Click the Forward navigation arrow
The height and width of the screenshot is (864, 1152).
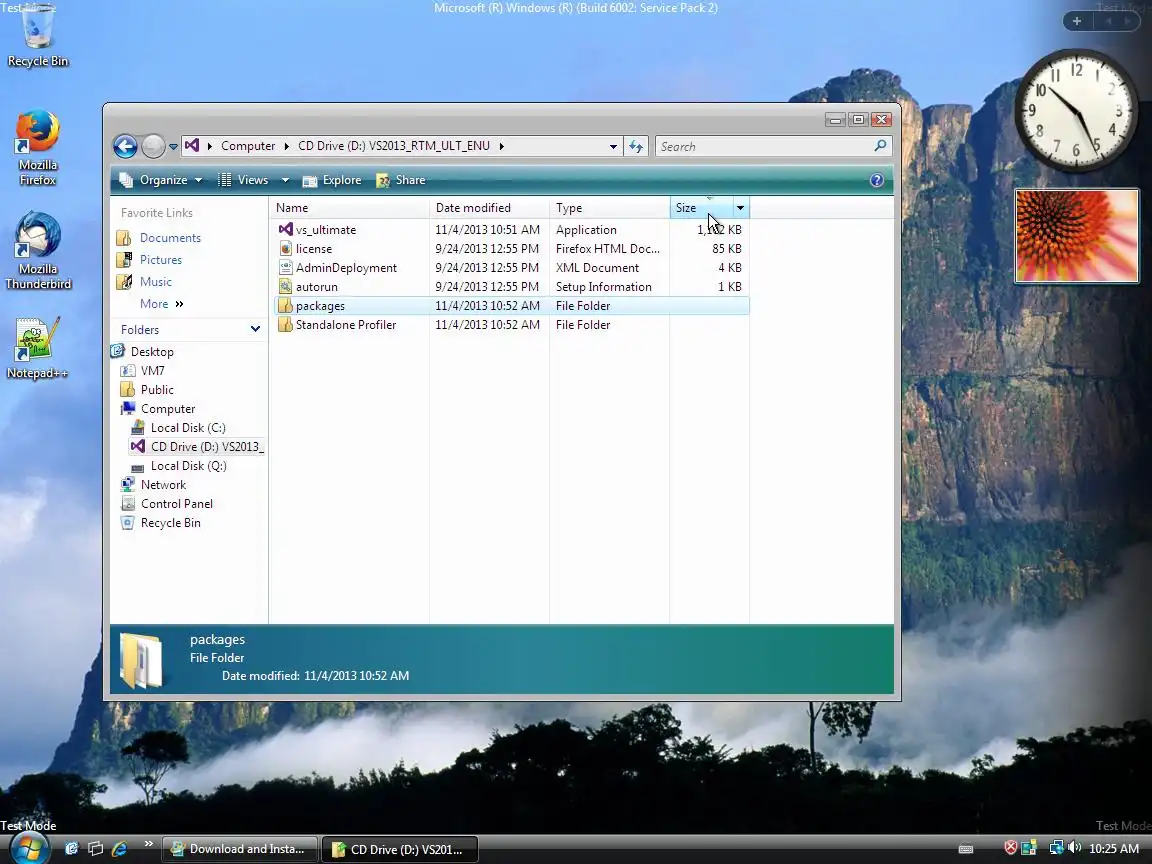click(x=153, y=146)
